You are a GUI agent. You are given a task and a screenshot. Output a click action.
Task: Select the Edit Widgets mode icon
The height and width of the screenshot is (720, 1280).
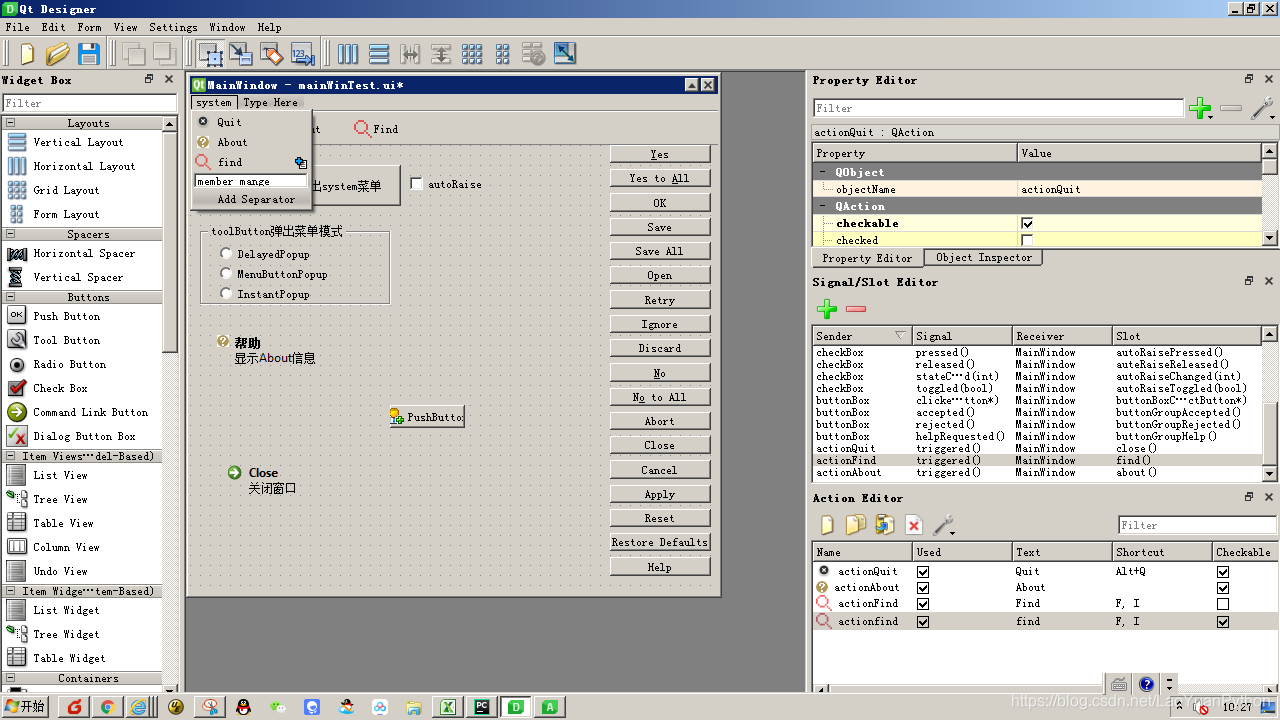click(211, 54)
